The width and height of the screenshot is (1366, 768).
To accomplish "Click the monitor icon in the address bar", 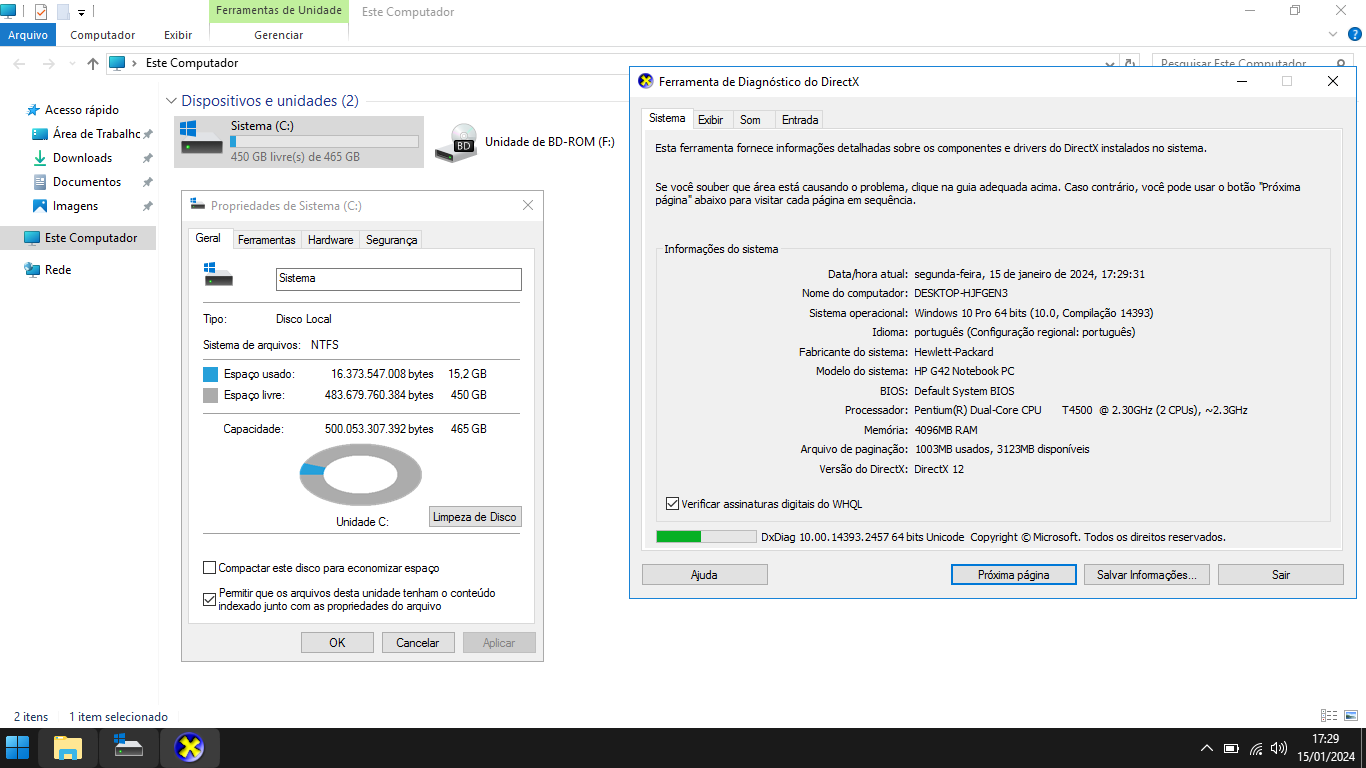I will [116, 63].
